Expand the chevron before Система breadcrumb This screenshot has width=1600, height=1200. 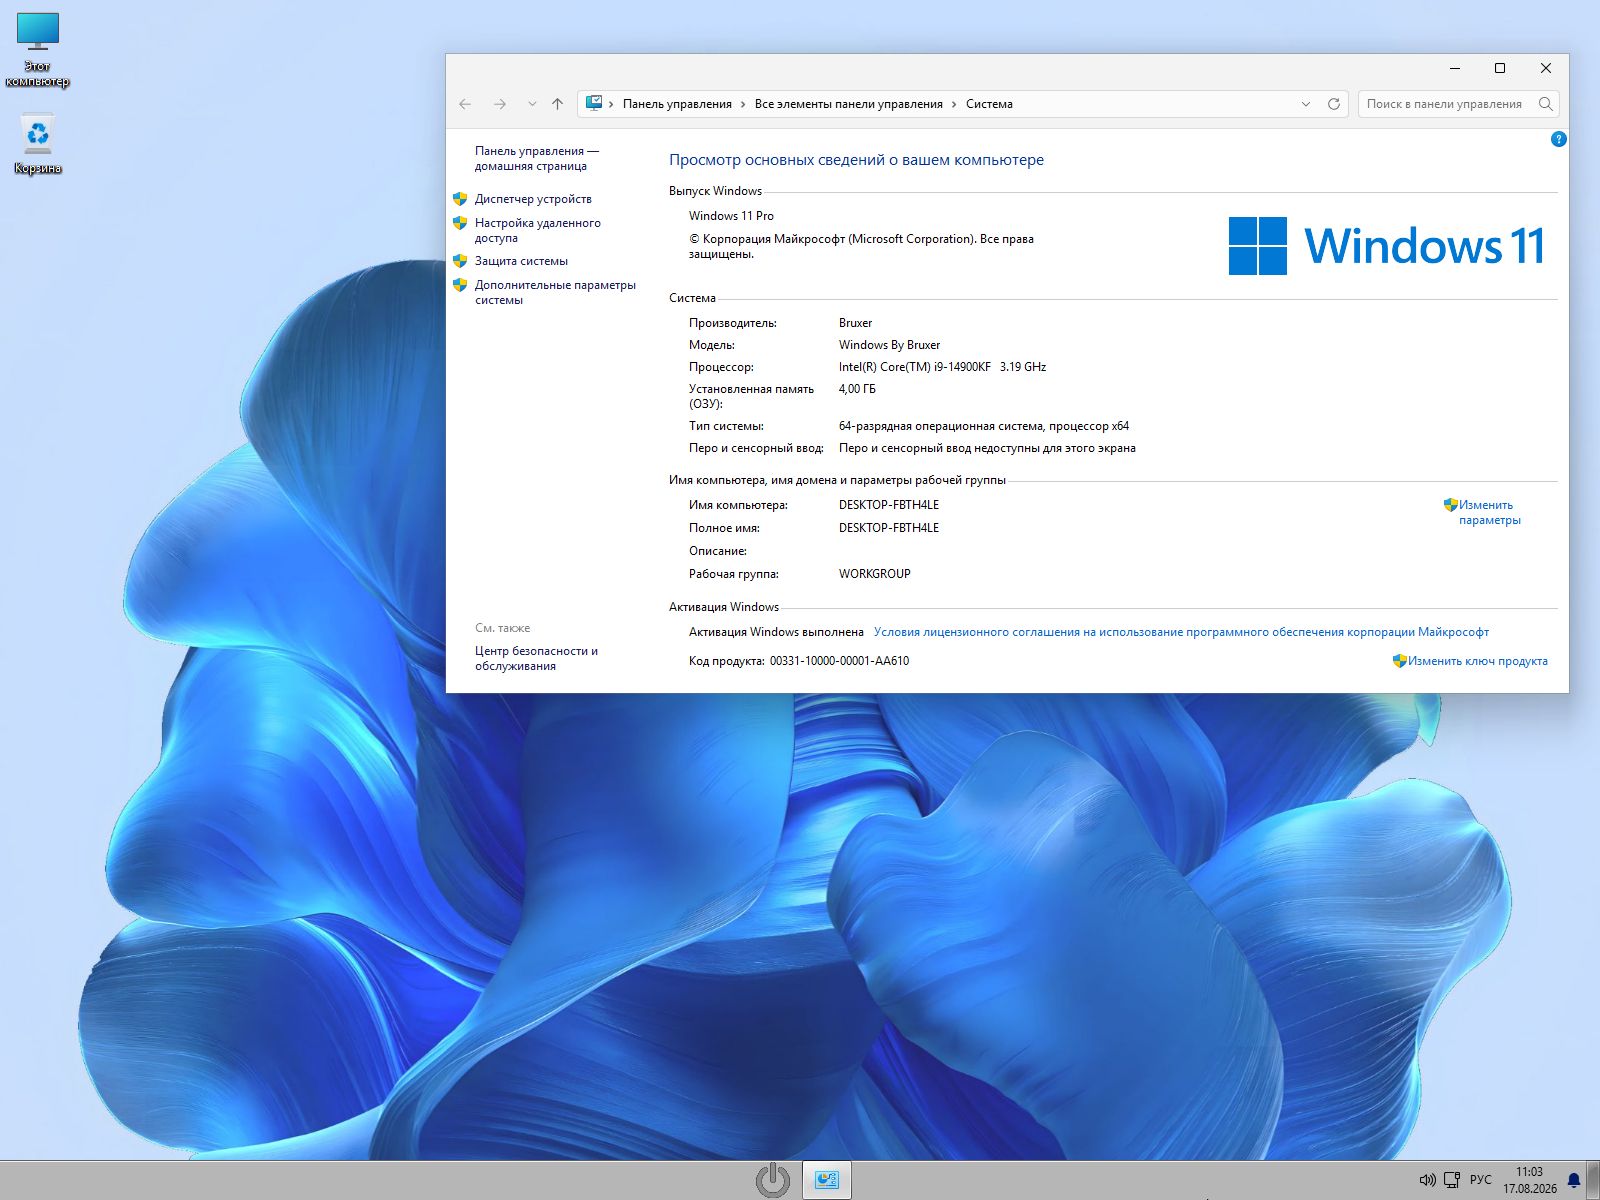coord(954,104)
